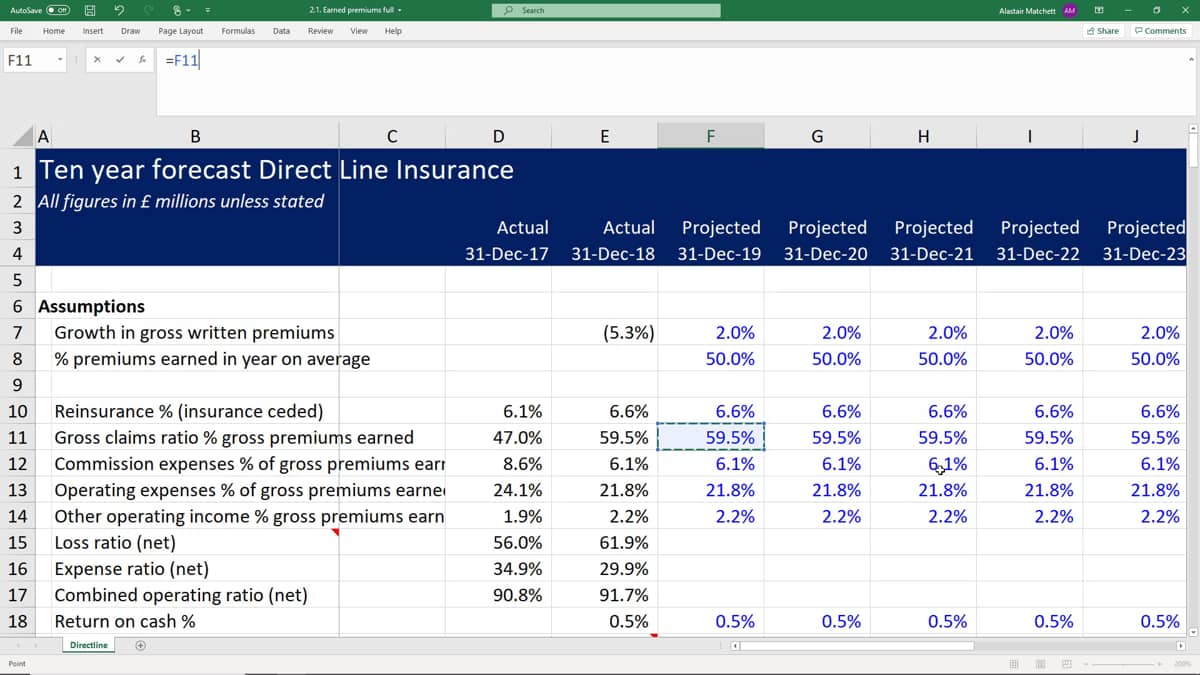Collapse the formula bar chevron
Image resolution: width=1200 pixels, height=675 pixels.
click(x=1190, y=57)
